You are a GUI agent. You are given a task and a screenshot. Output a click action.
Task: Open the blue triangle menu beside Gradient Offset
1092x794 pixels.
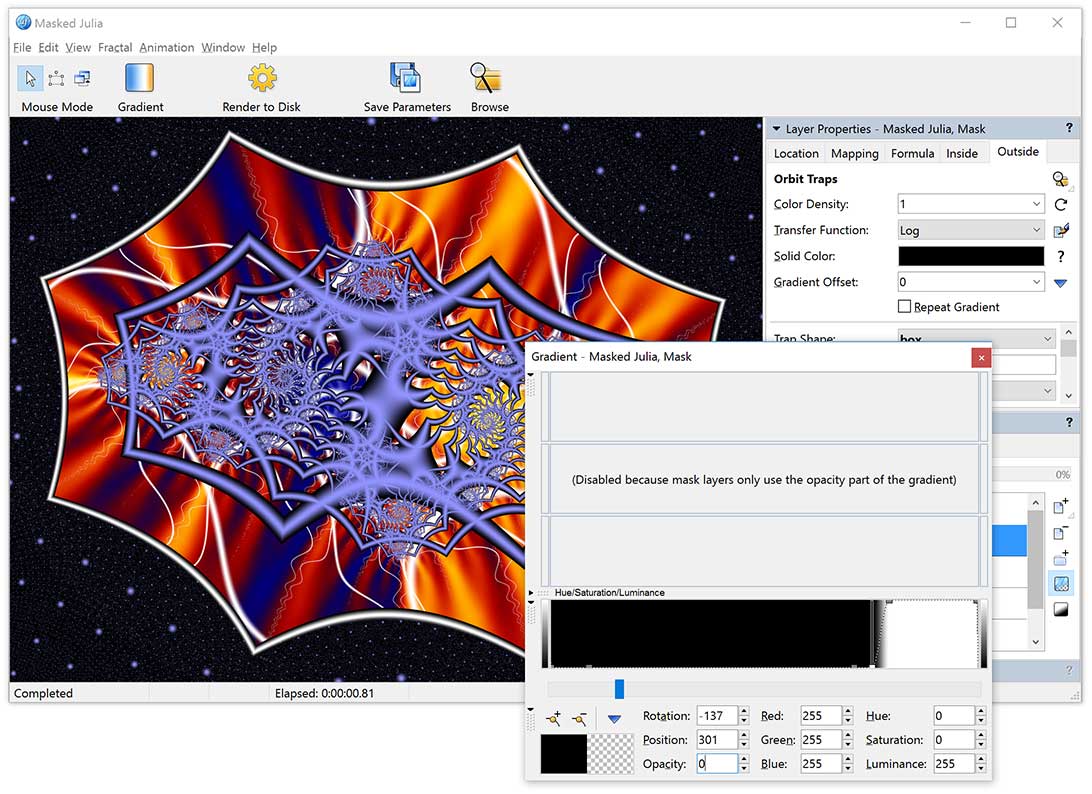1060,283
